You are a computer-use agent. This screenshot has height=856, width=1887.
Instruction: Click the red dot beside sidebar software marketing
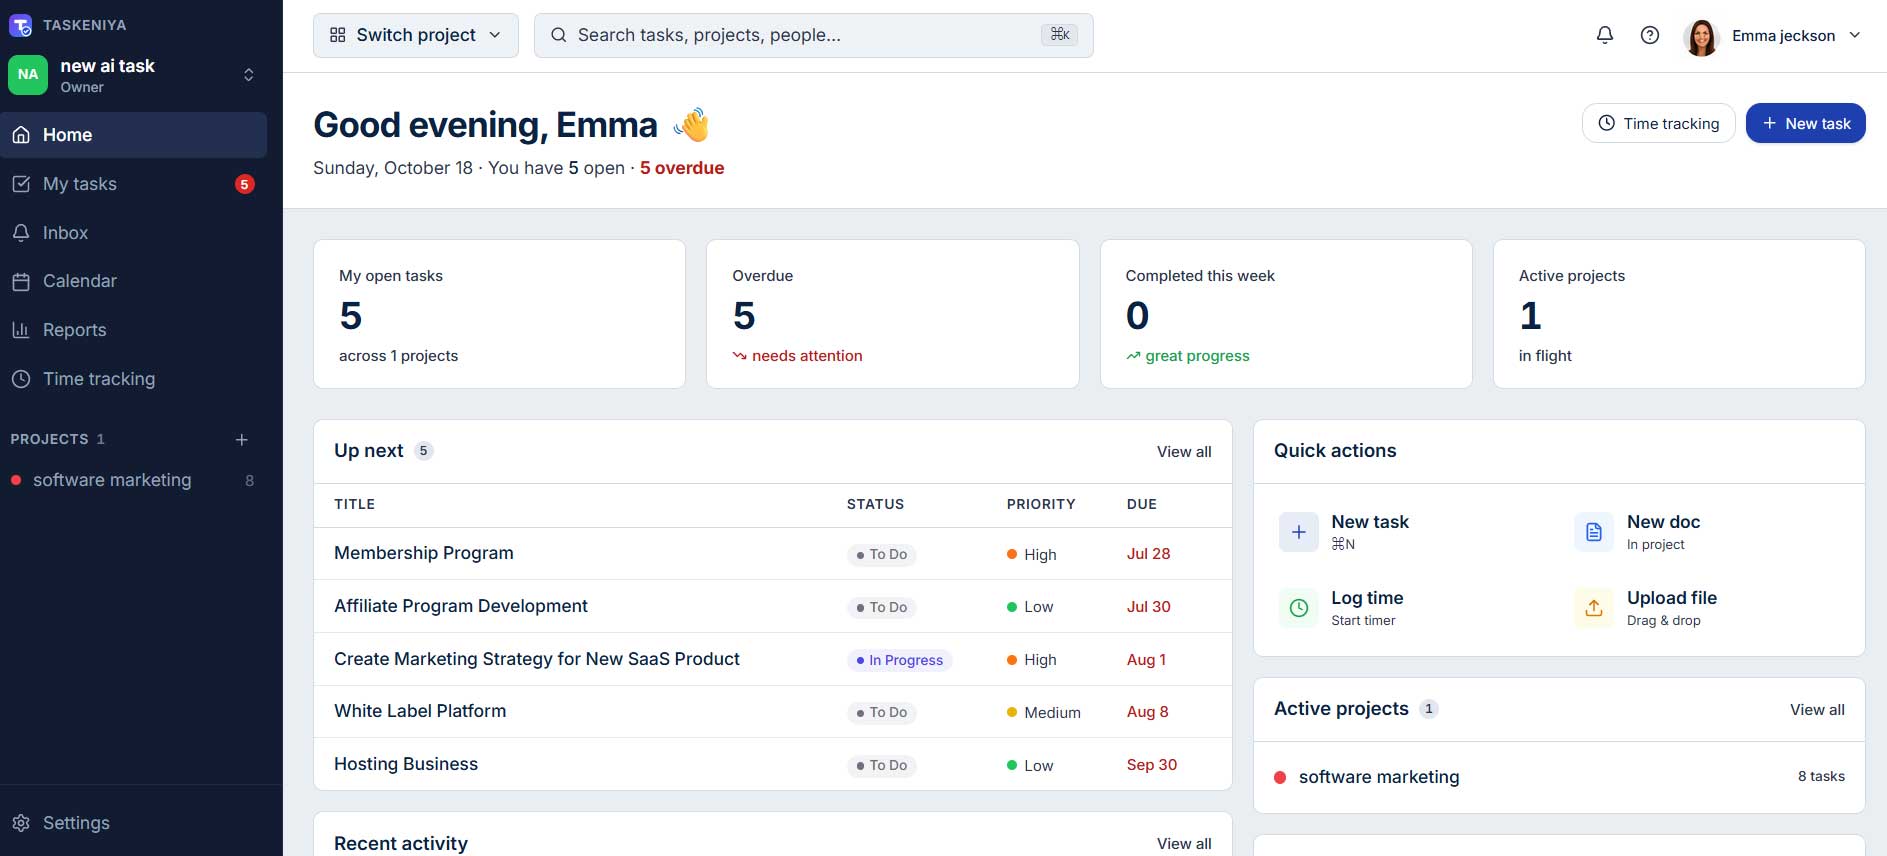16,480
